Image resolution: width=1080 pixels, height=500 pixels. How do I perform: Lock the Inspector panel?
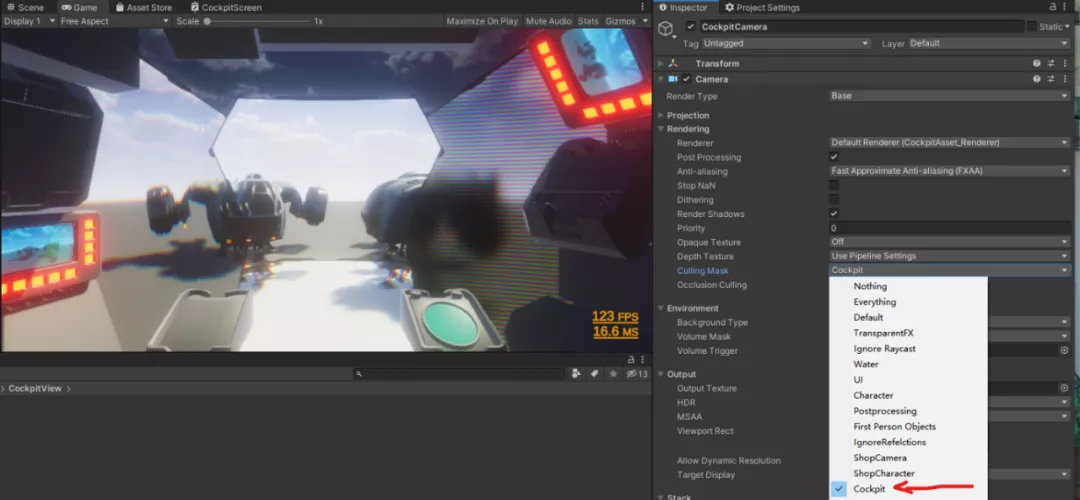tap(1053, 7)
